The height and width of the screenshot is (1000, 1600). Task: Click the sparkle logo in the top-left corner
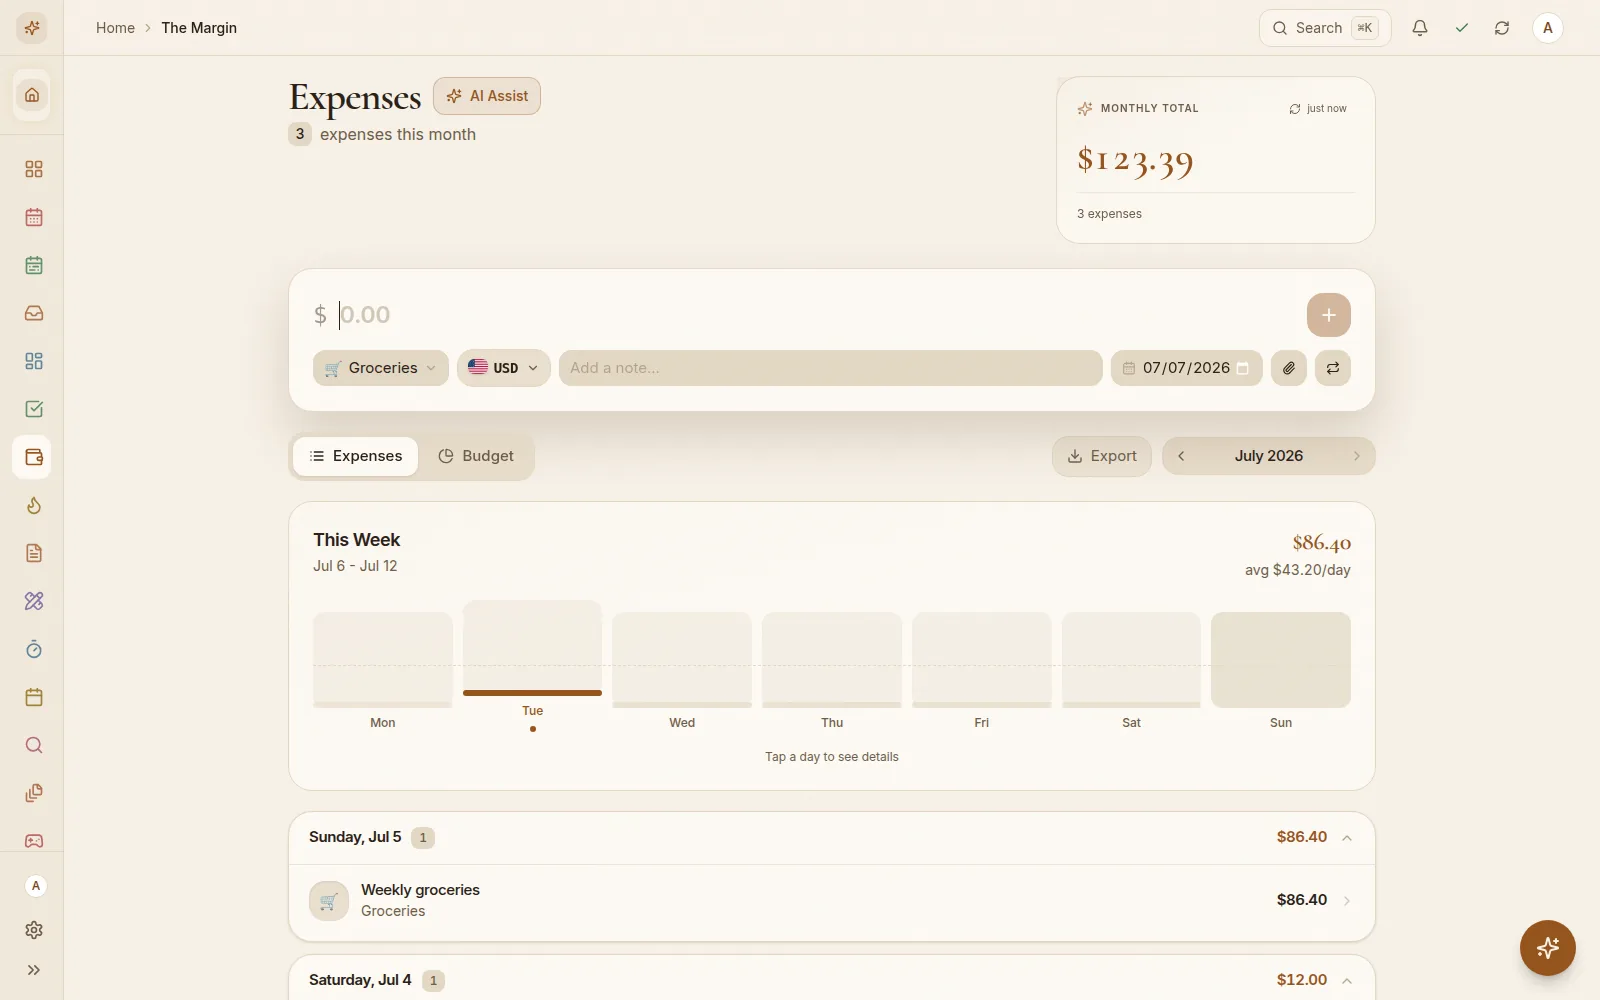point(32,28)
